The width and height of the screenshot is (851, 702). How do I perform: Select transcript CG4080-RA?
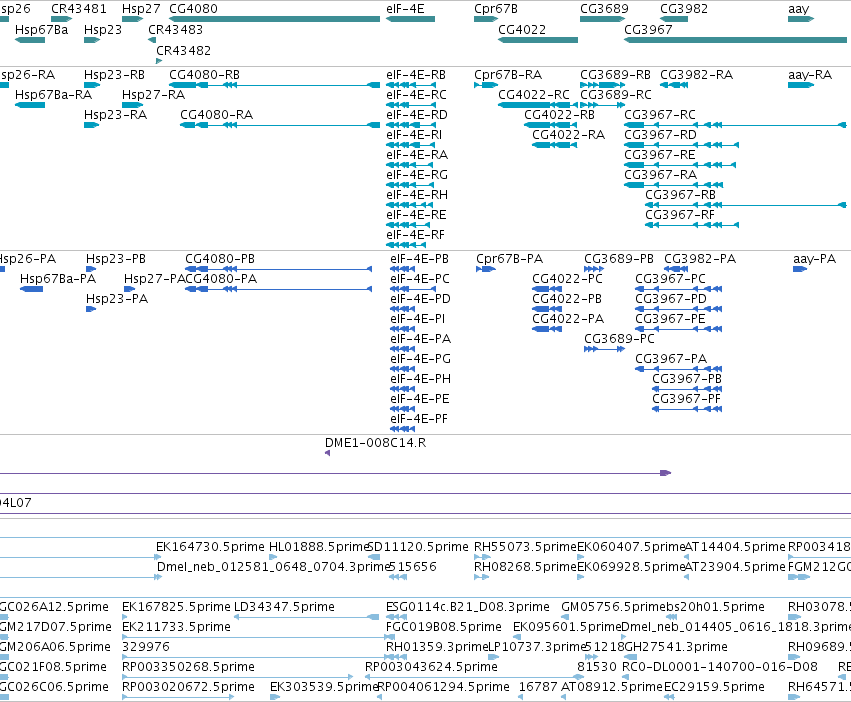tap(280, 125)
